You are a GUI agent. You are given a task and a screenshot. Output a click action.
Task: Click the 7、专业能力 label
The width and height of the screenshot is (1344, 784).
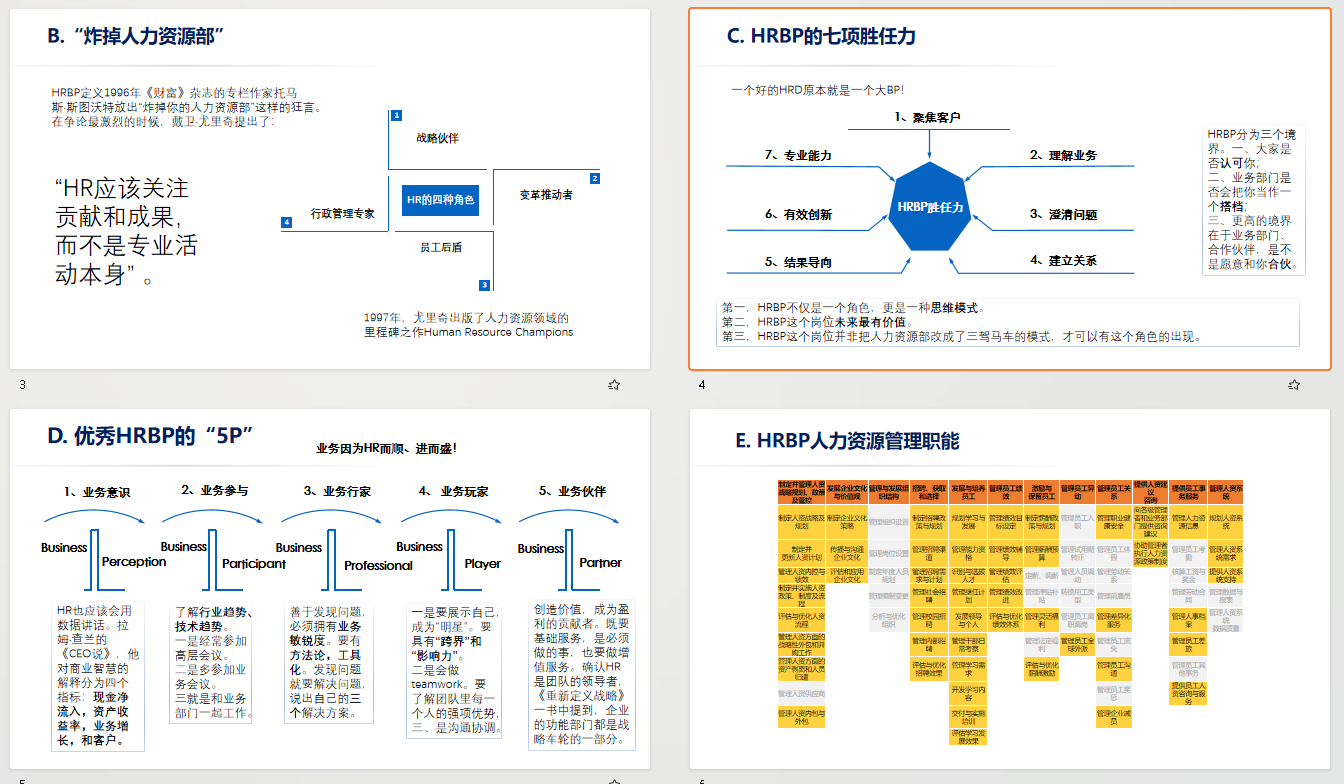[798, 155]
